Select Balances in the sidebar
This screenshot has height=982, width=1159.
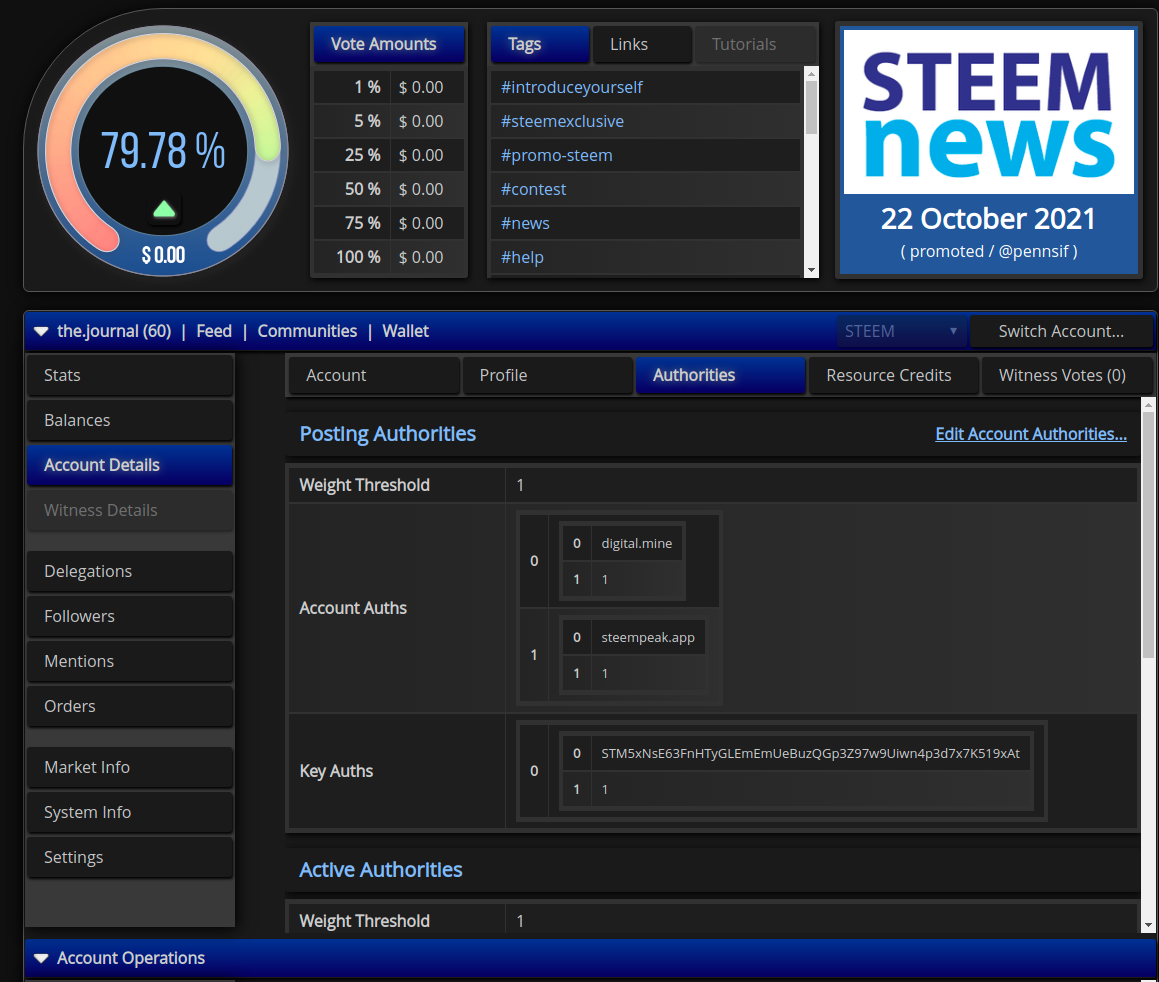(130, 420)
